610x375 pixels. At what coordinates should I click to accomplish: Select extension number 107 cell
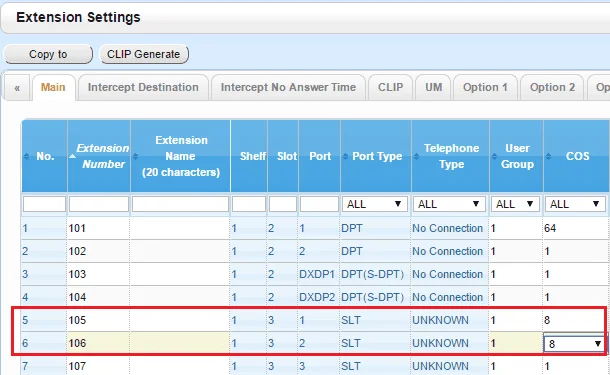pyautogui.click(x=98, y=366)
